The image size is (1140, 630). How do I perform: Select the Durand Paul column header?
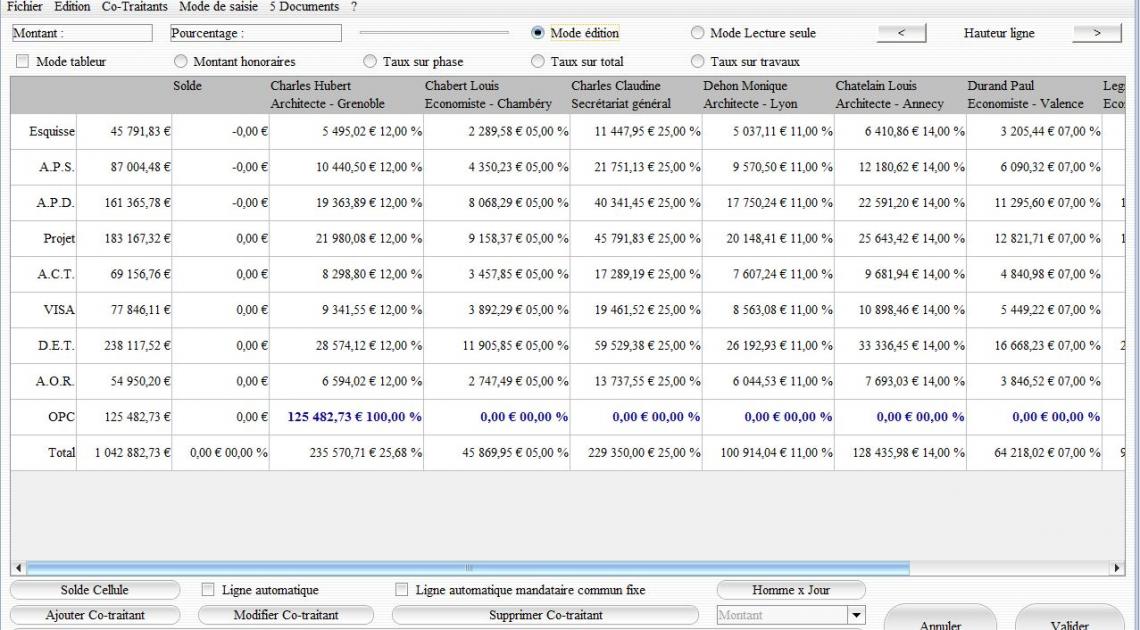pos(1034,94)
